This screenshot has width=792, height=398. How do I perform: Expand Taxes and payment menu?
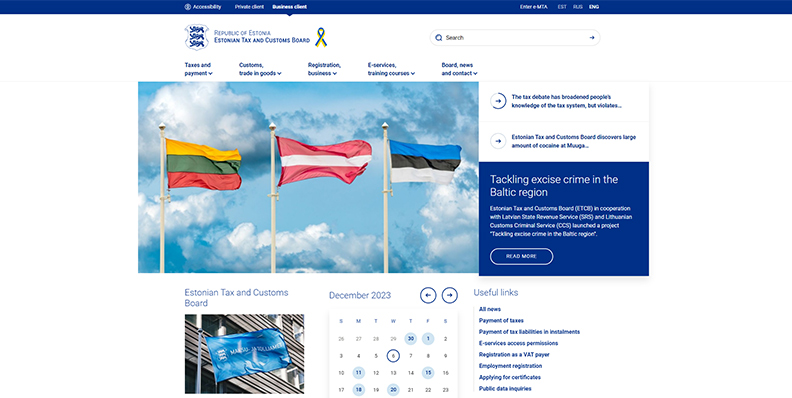tap(199, 69)
